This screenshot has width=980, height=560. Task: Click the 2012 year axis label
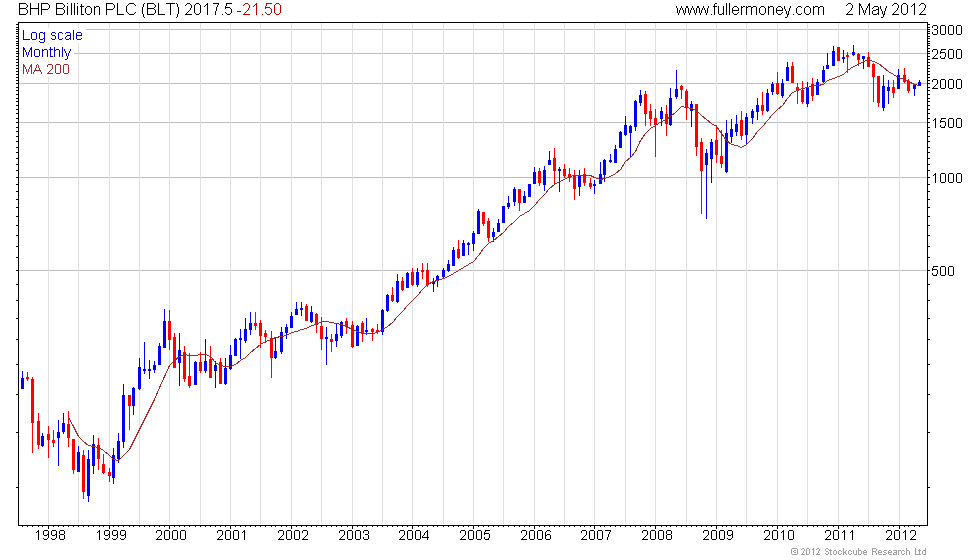pos(901,535)
